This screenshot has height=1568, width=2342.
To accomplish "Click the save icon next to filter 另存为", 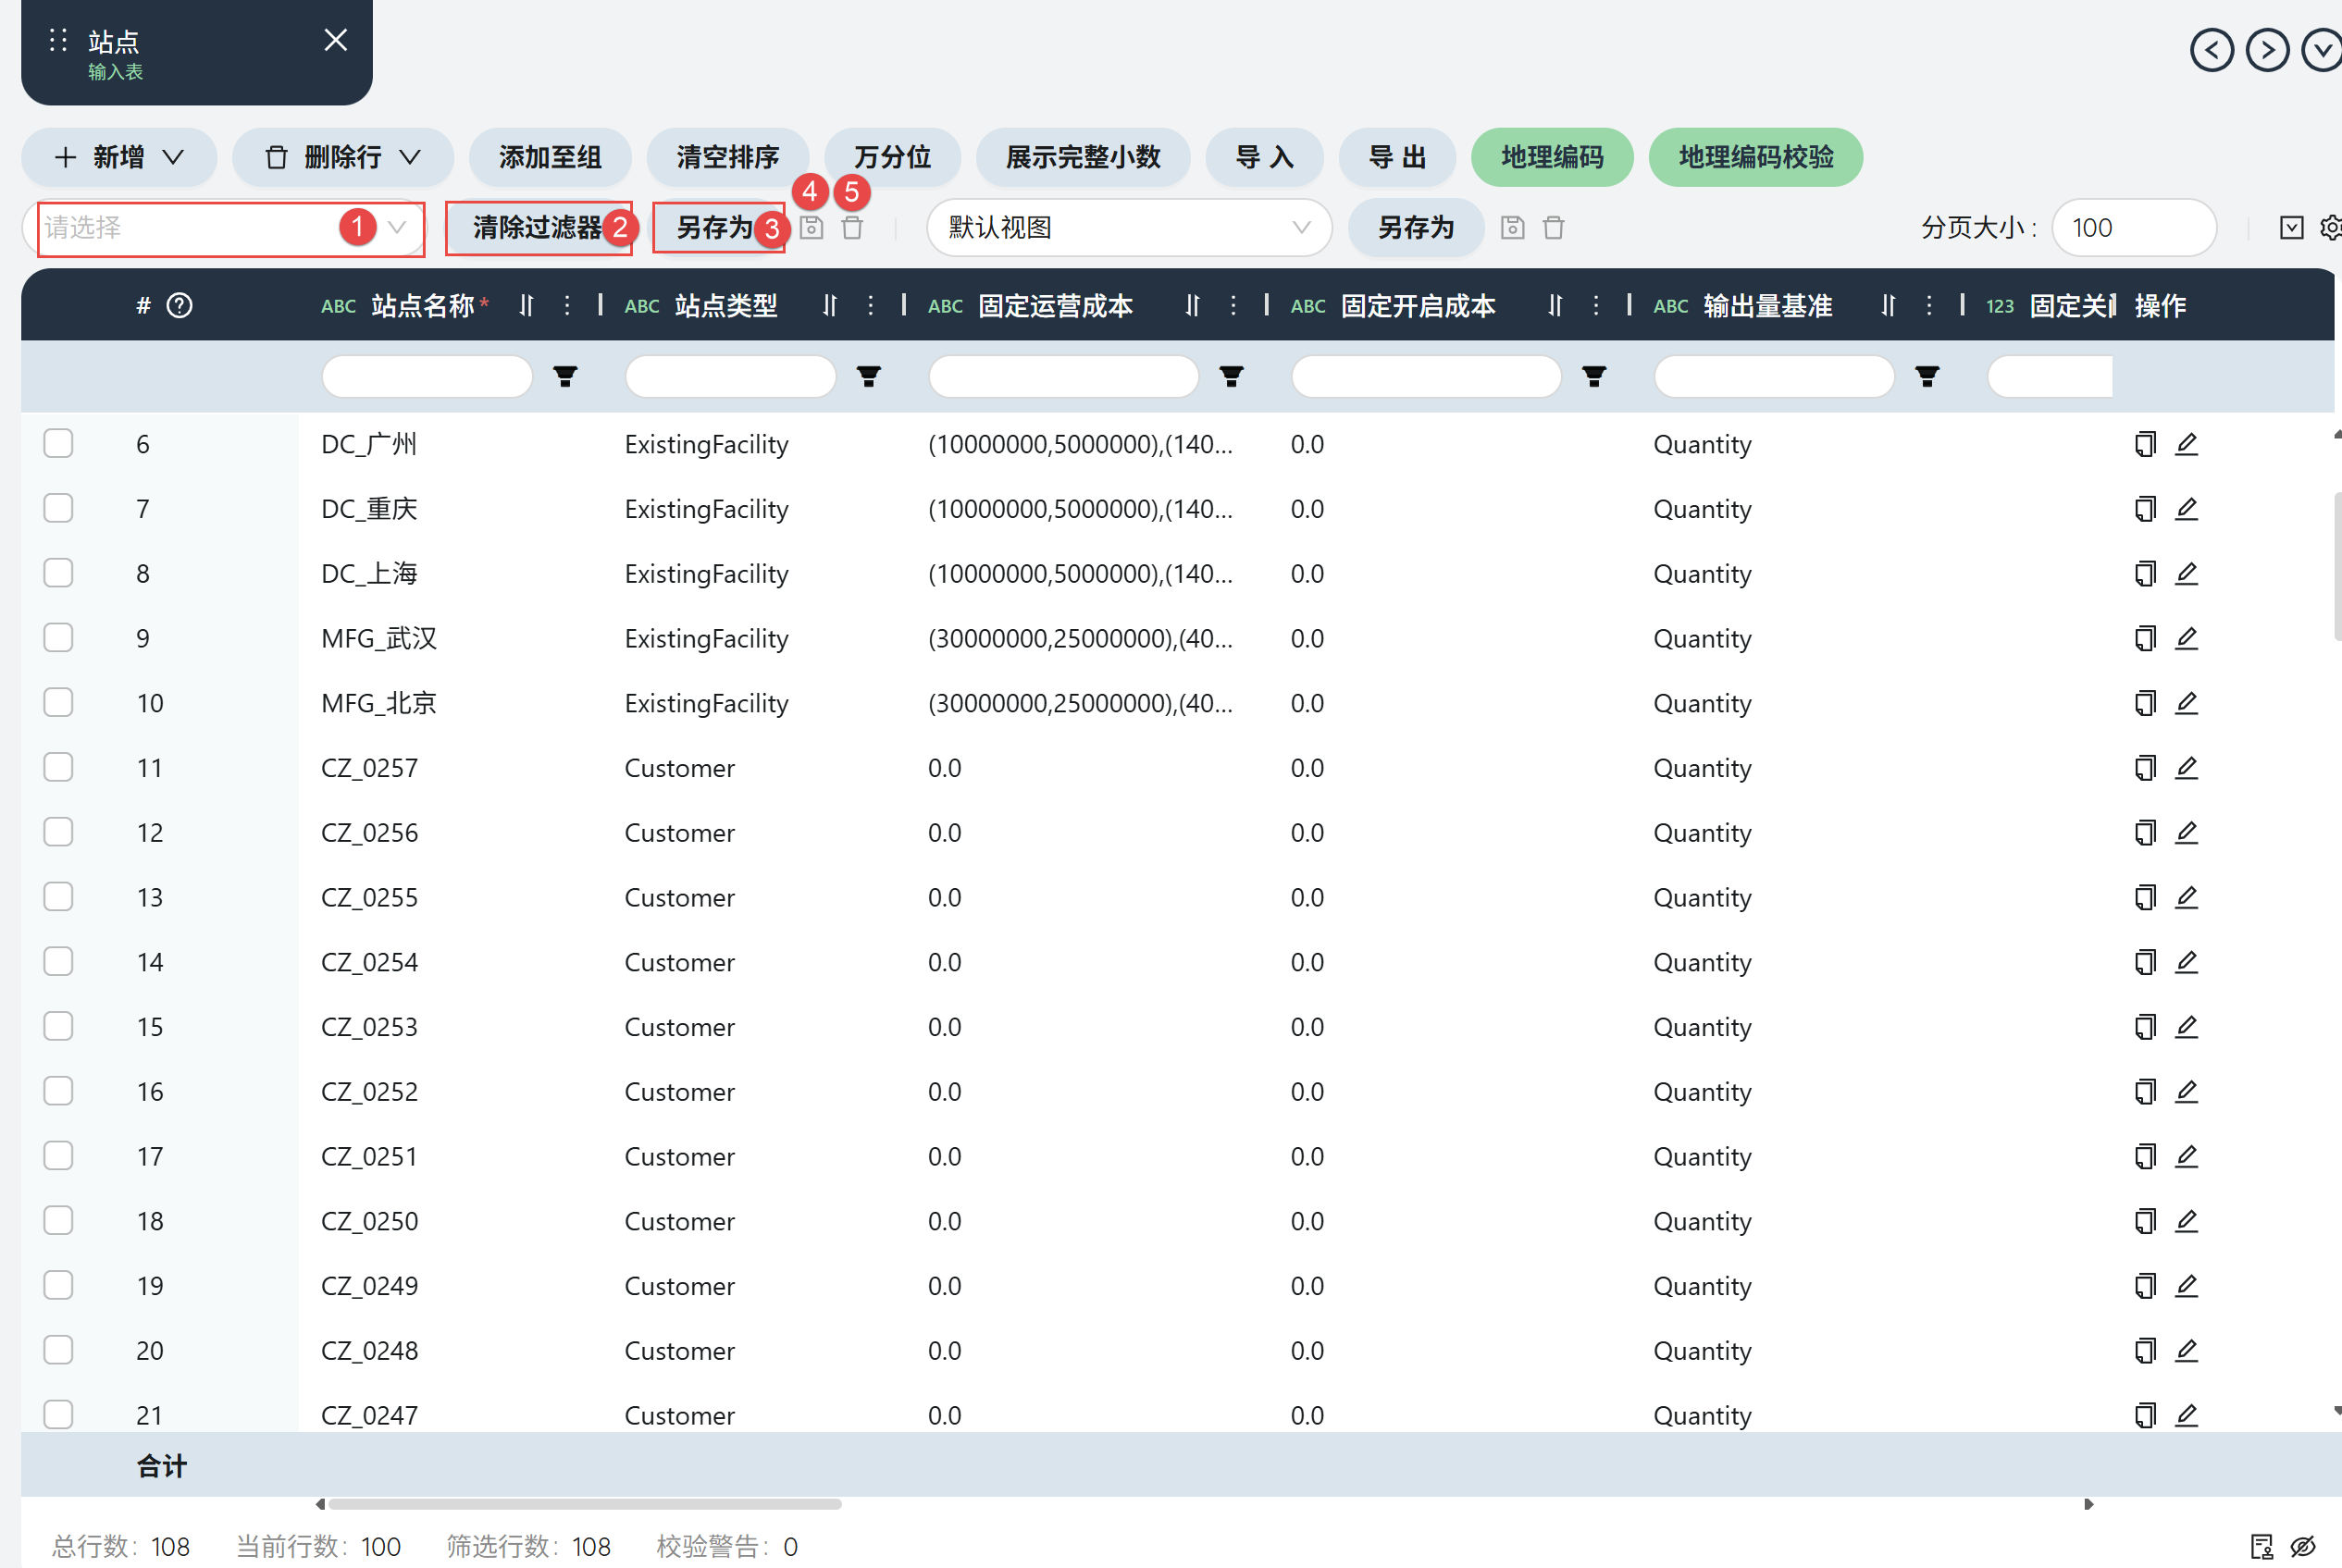I will 812,228.
